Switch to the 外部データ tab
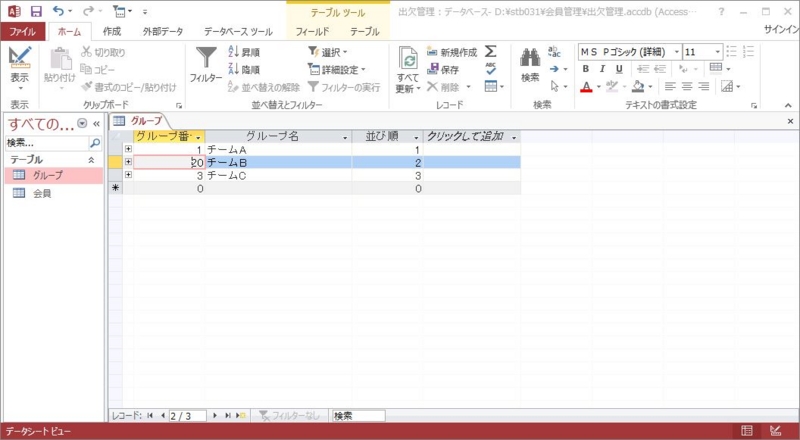 pyautogui.click(x=163, y=32)
